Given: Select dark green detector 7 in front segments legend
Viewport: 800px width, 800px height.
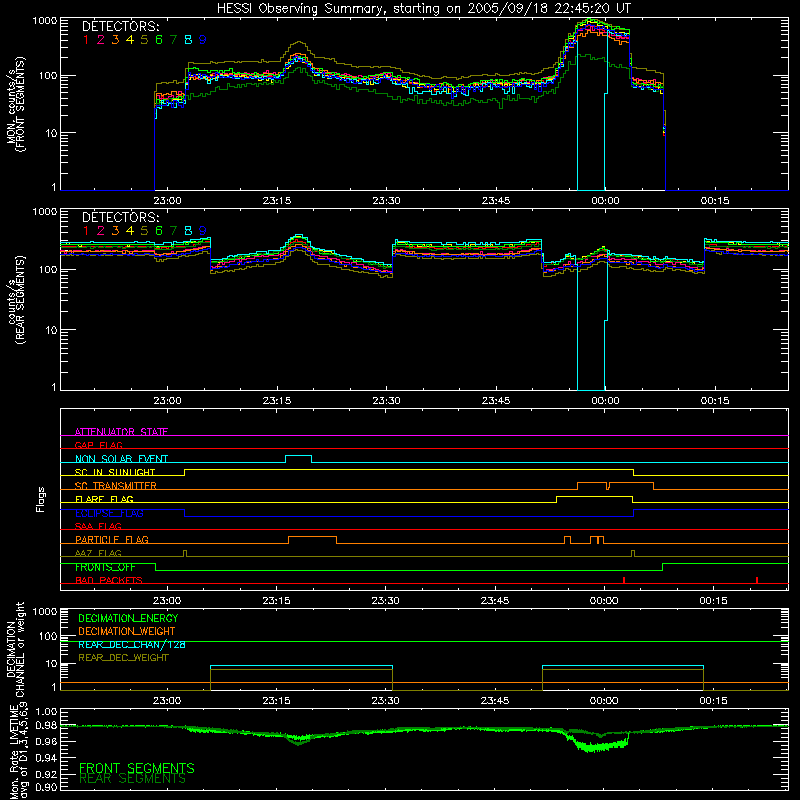Looking at the screenshot, I should [173, 40].
